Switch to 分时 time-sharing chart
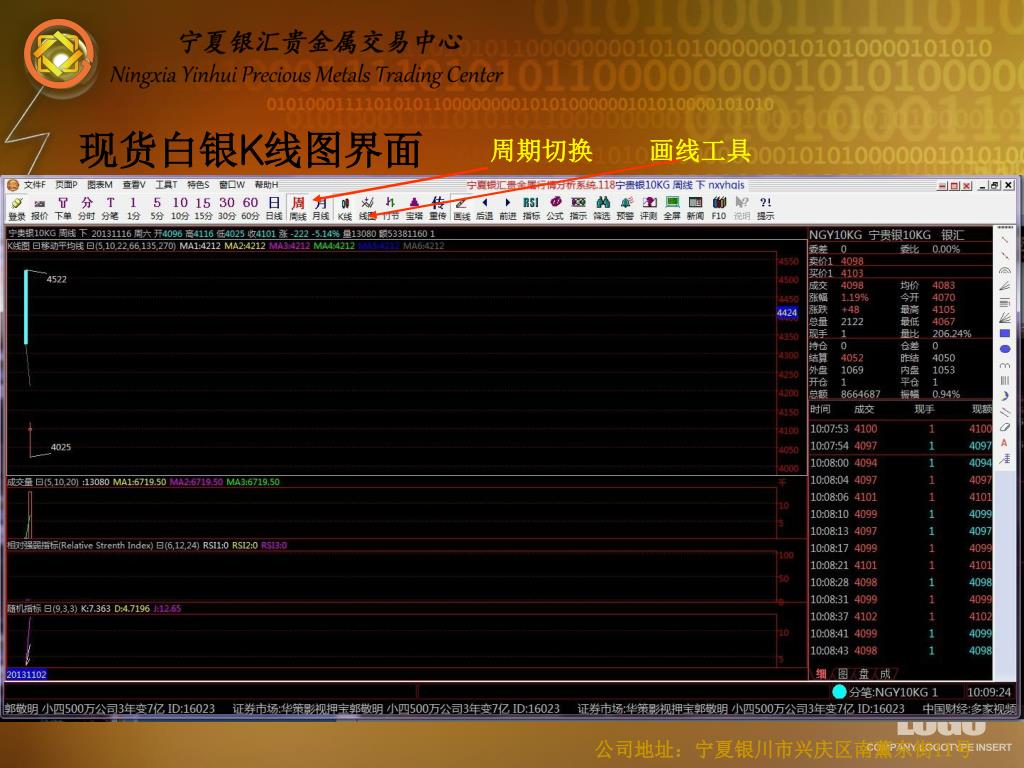Image resolution: width=1024 pixels, height=768 pixels. 86,208
